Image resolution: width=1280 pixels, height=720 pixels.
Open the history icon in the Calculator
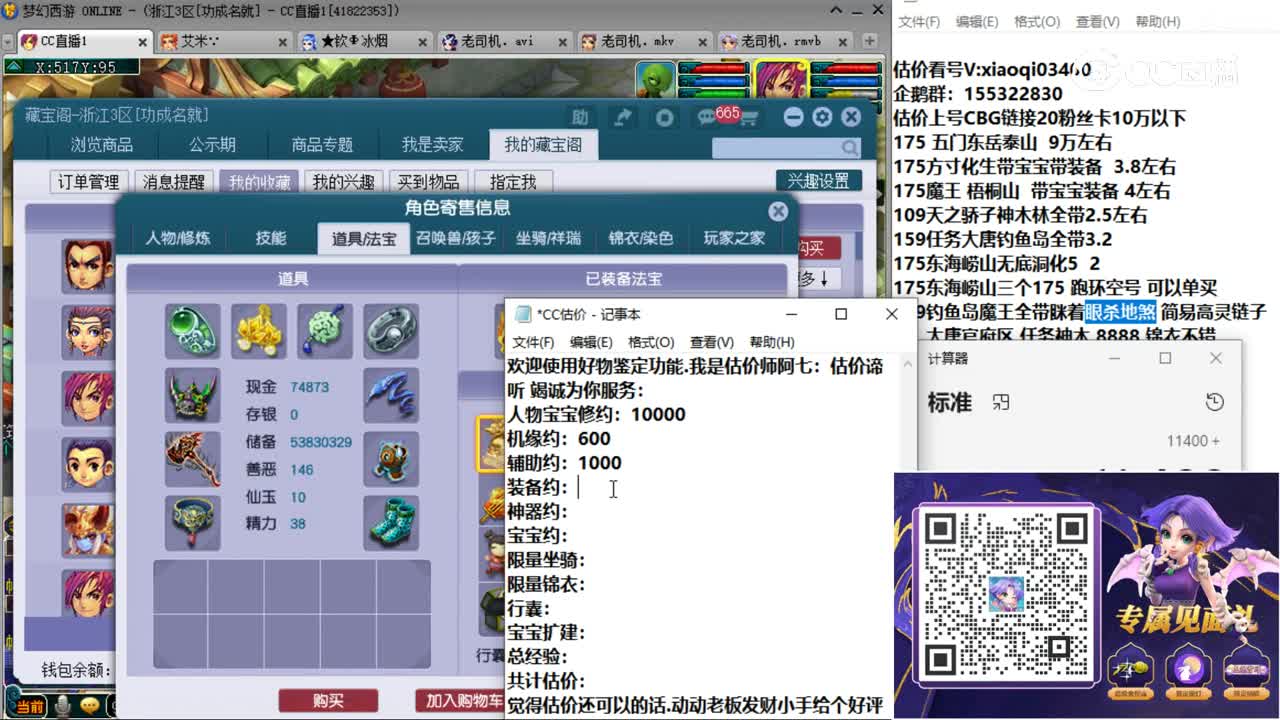[x=1214, y=401]
